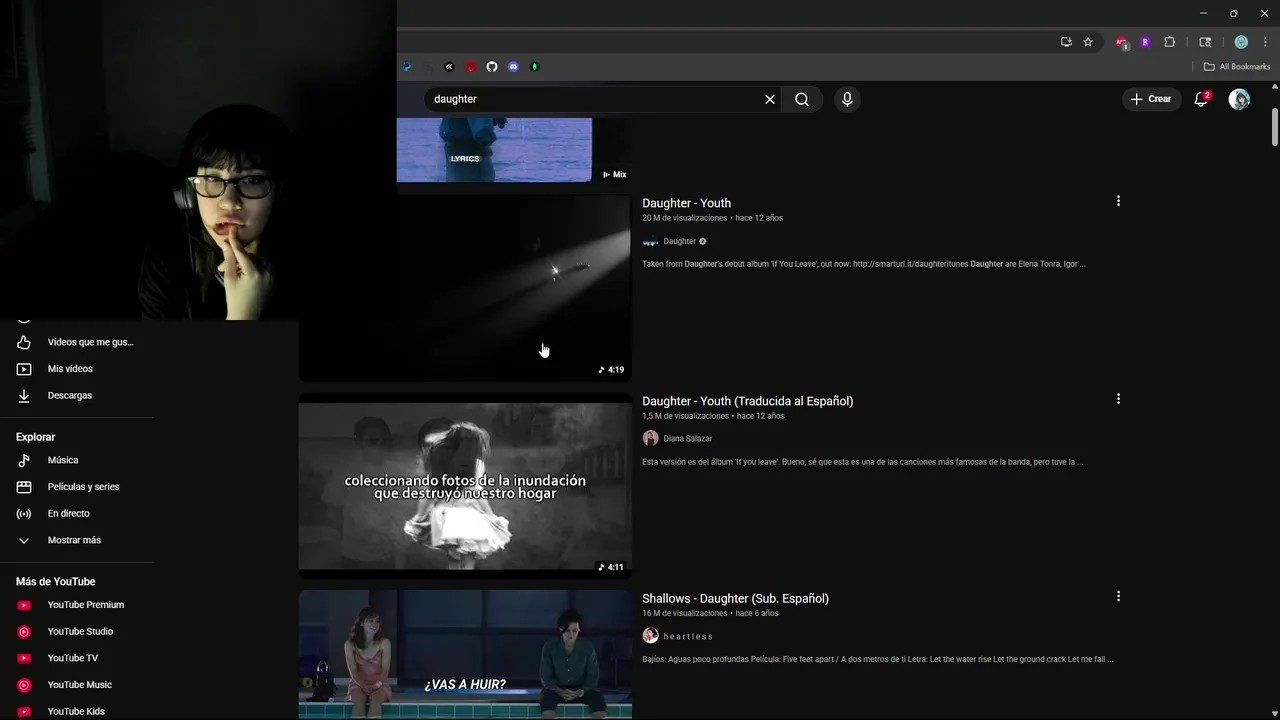Image resolution: width=1280 pixels, height=720 pixels.
Task: Visit the Daughter channel name
Action: pyautogui.click(x=679, y=241)
